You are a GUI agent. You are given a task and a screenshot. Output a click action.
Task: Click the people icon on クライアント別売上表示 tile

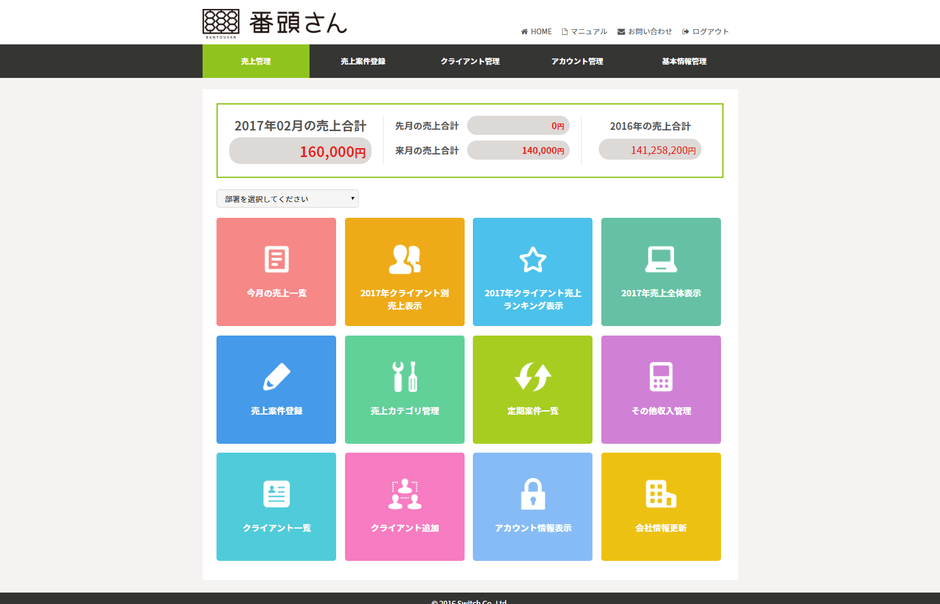pos(404,259)
